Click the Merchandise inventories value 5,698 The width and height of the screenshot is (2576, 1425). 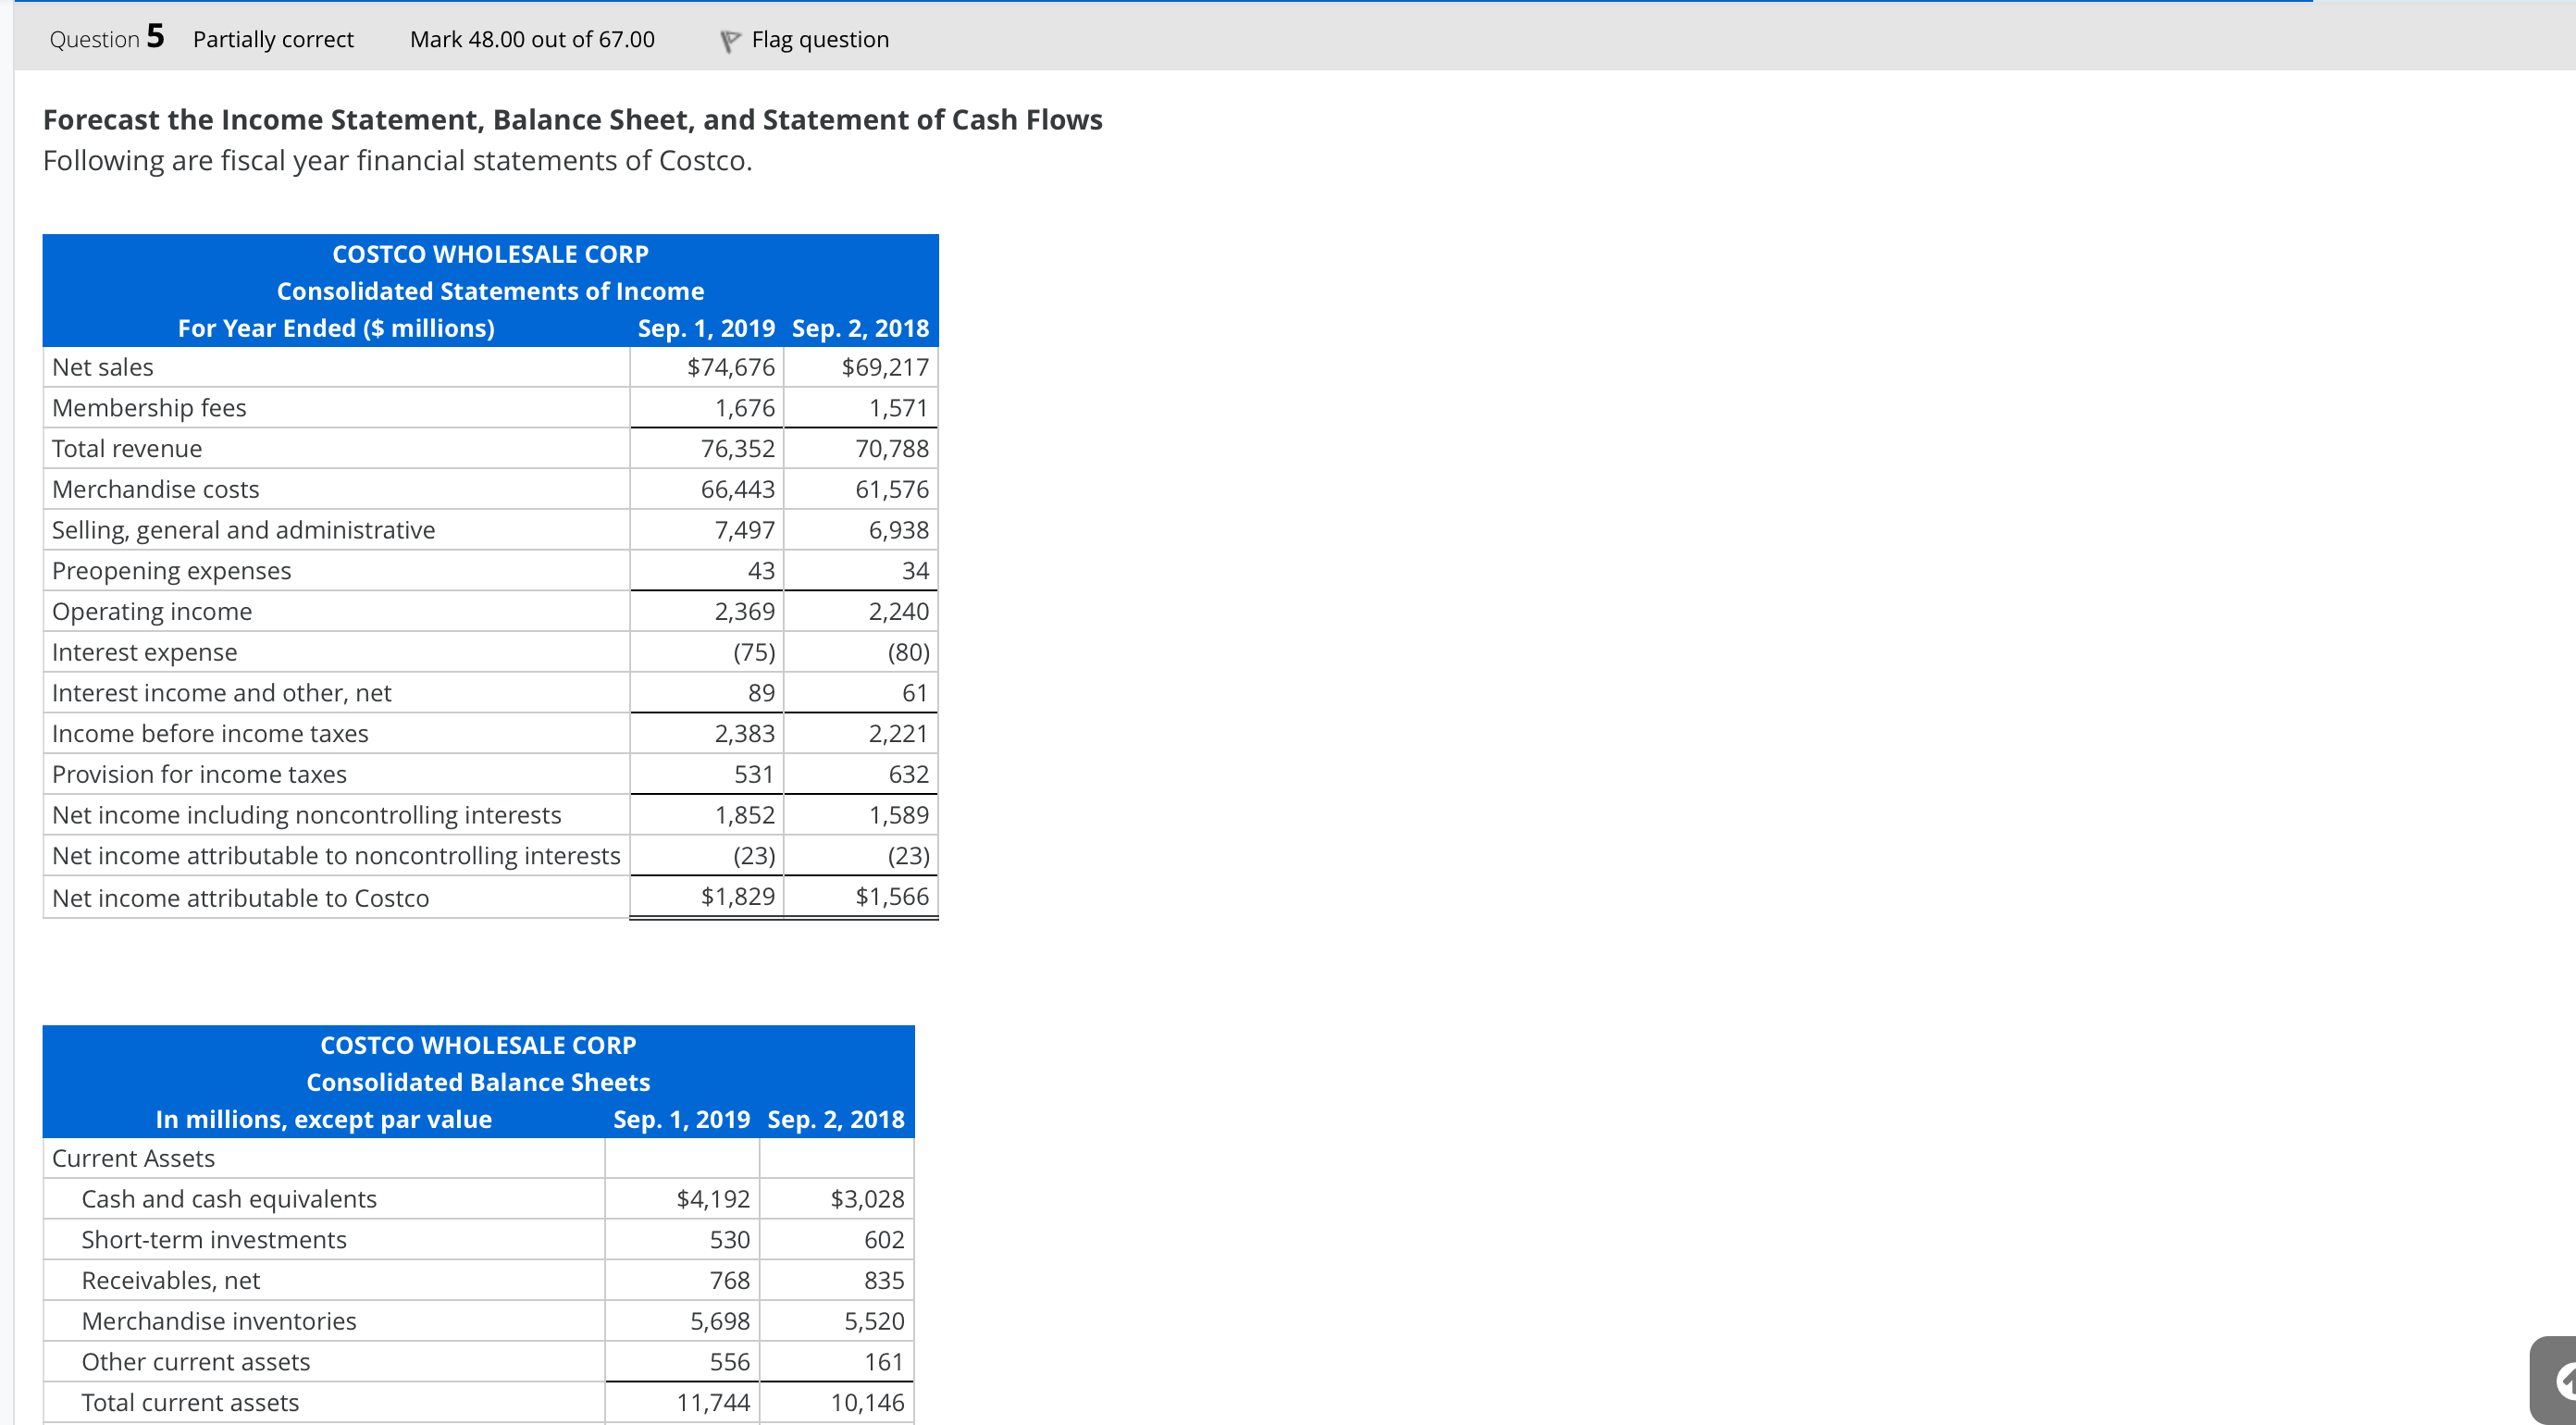[x=720, y=1320]
